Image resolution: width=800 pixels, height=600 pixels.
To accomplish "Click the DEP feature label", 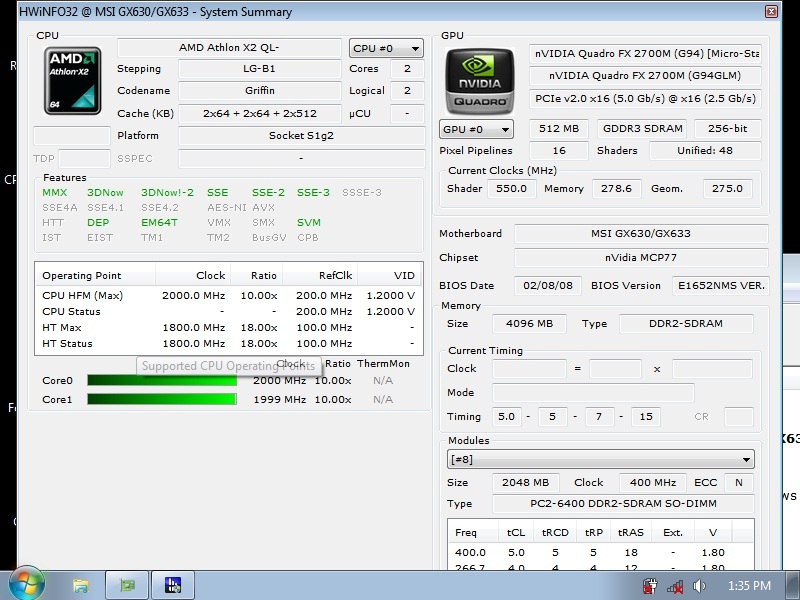I will click(x=98, y=222).
